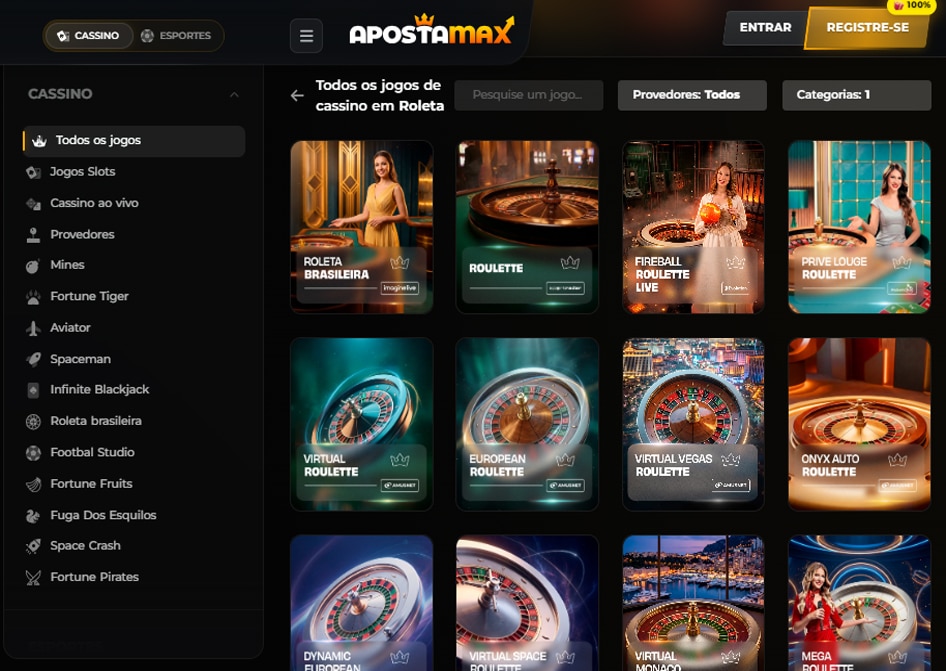Click Fuga Dos Esquilos sidebar label
This screenshot has width=946, height=671.
103,515
